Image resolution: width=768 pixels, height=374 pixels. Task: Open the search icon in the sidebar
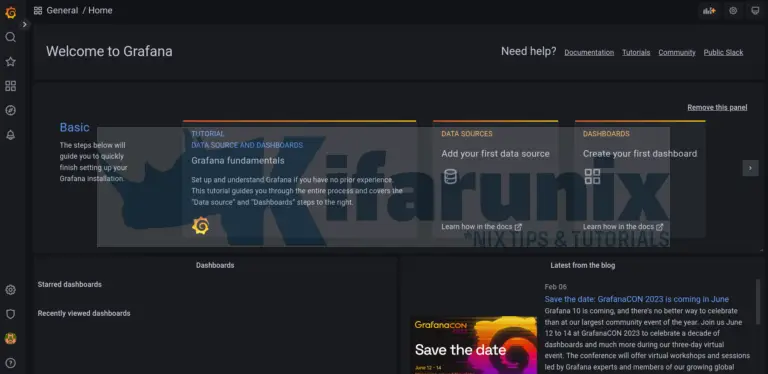pyautogui.click(x=10, y=37)
